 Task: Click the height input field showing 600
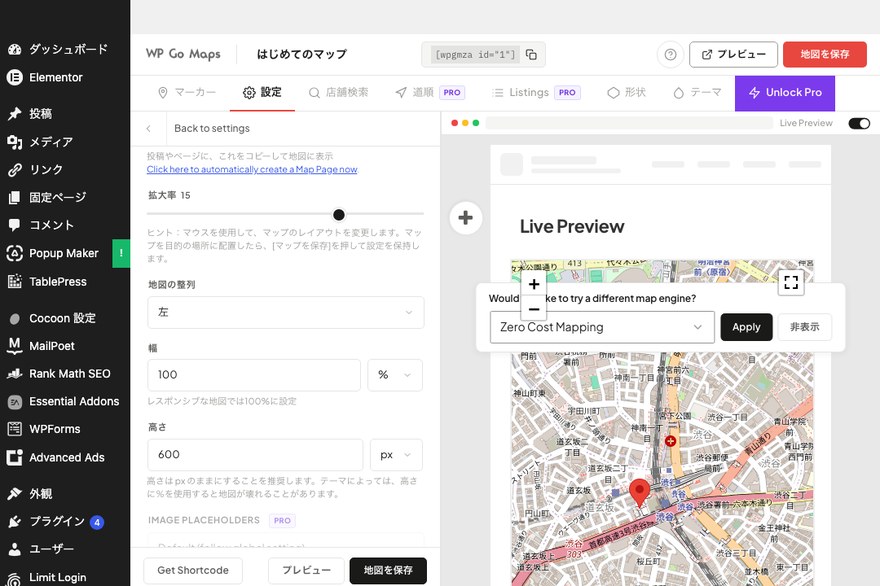pos(255,455)
